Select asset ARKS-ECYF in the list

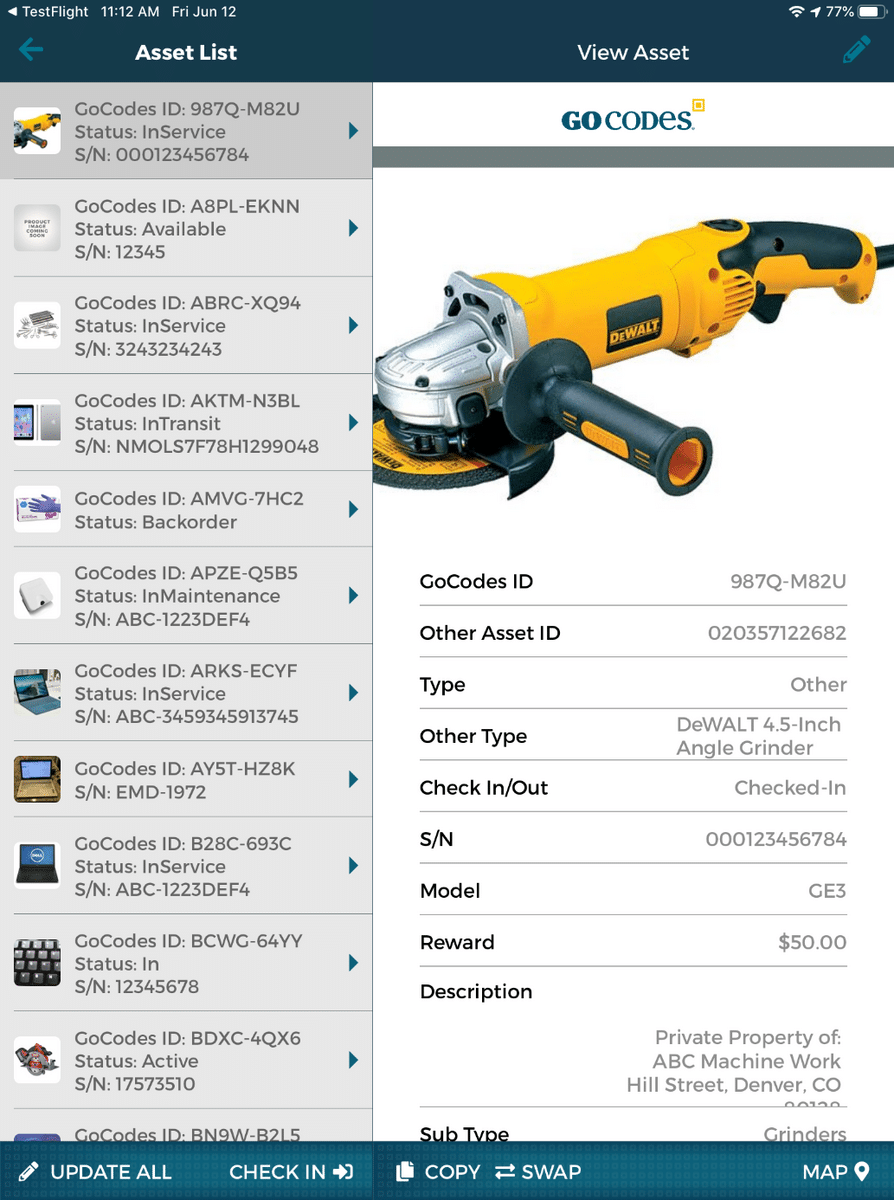click(186, 693)
